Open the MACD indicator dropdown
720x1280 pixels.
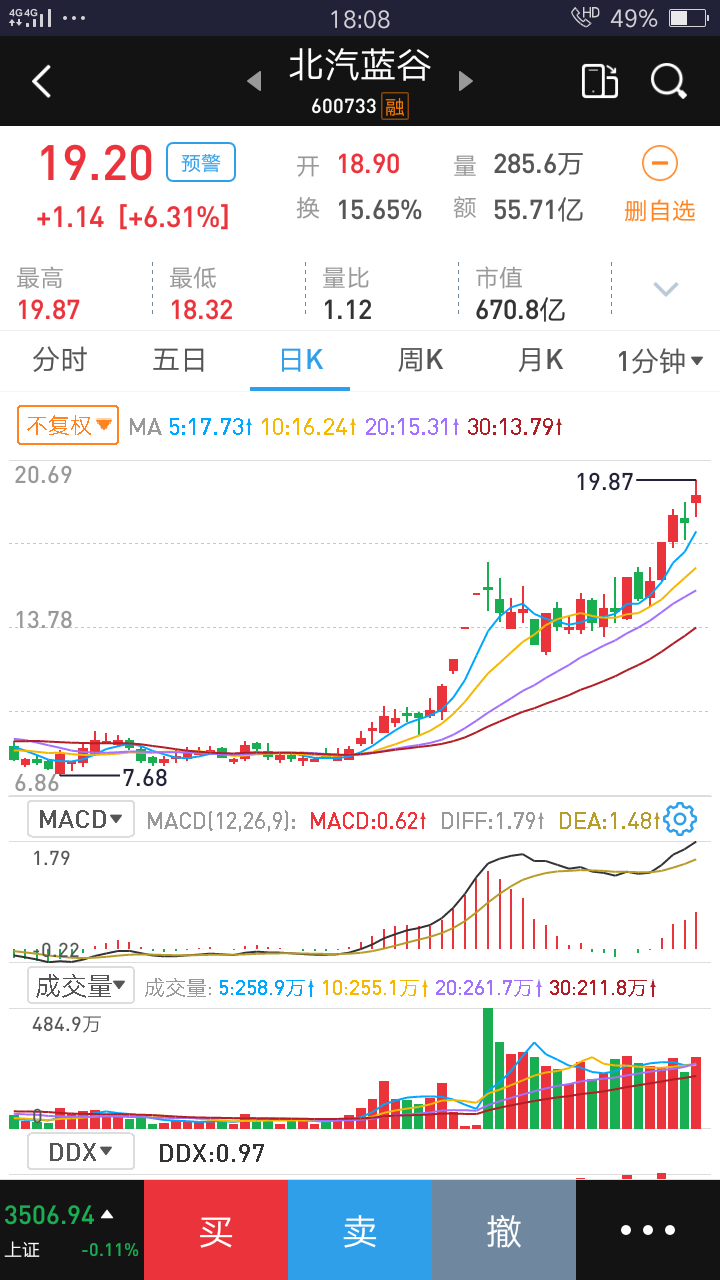[80, 820]
